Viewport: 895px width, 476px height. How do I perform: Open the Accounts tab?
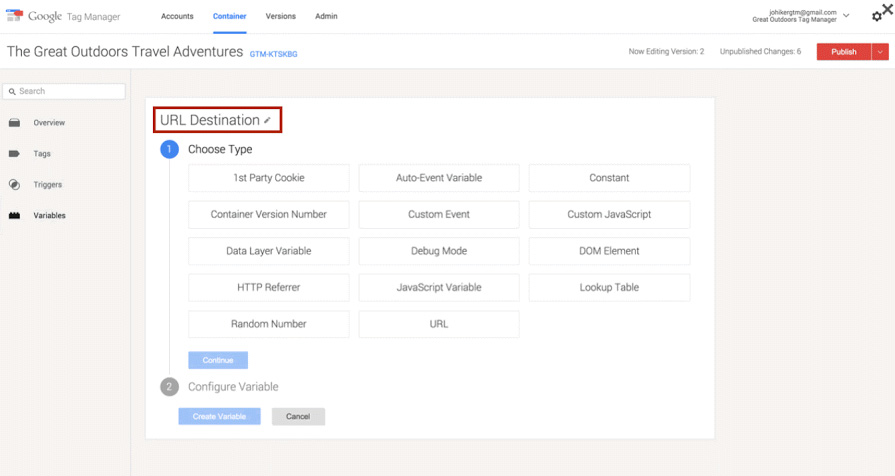click(x=177, y=16)
